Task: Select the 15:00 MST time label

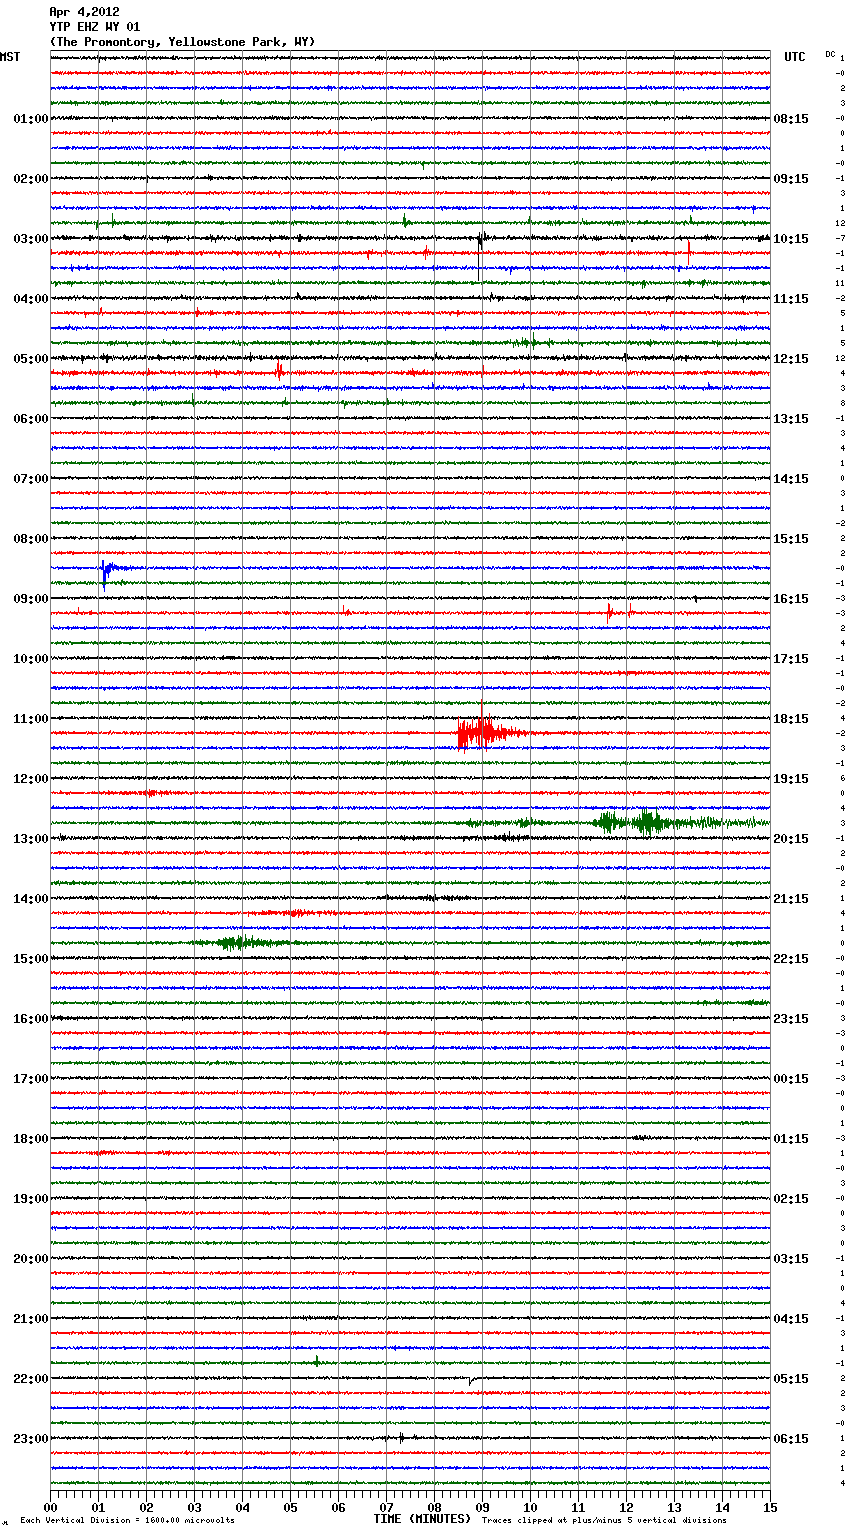Action: pyautogui.click(x=30, y=959)
